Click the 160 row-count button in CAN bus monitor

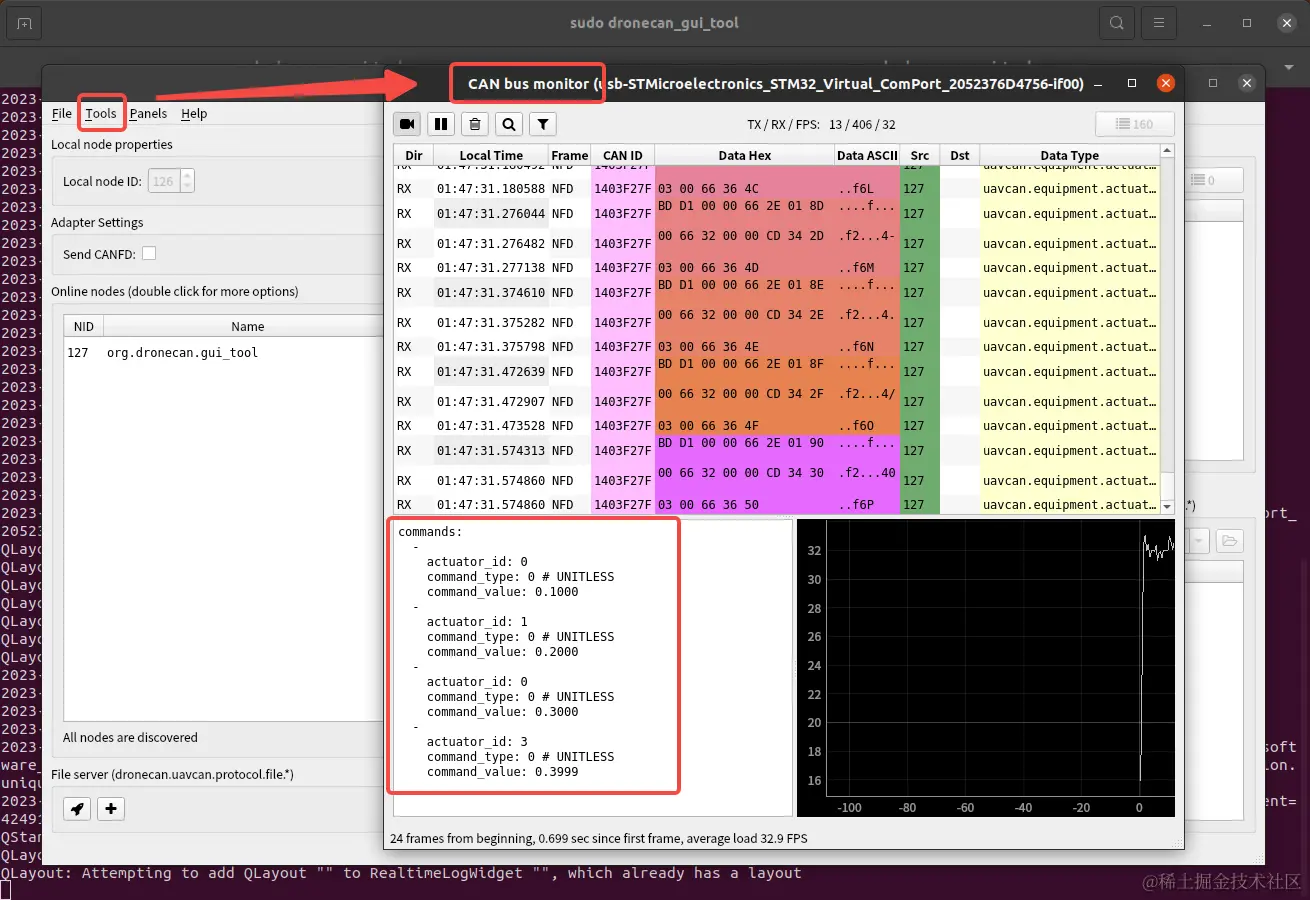coord(1135,124)
